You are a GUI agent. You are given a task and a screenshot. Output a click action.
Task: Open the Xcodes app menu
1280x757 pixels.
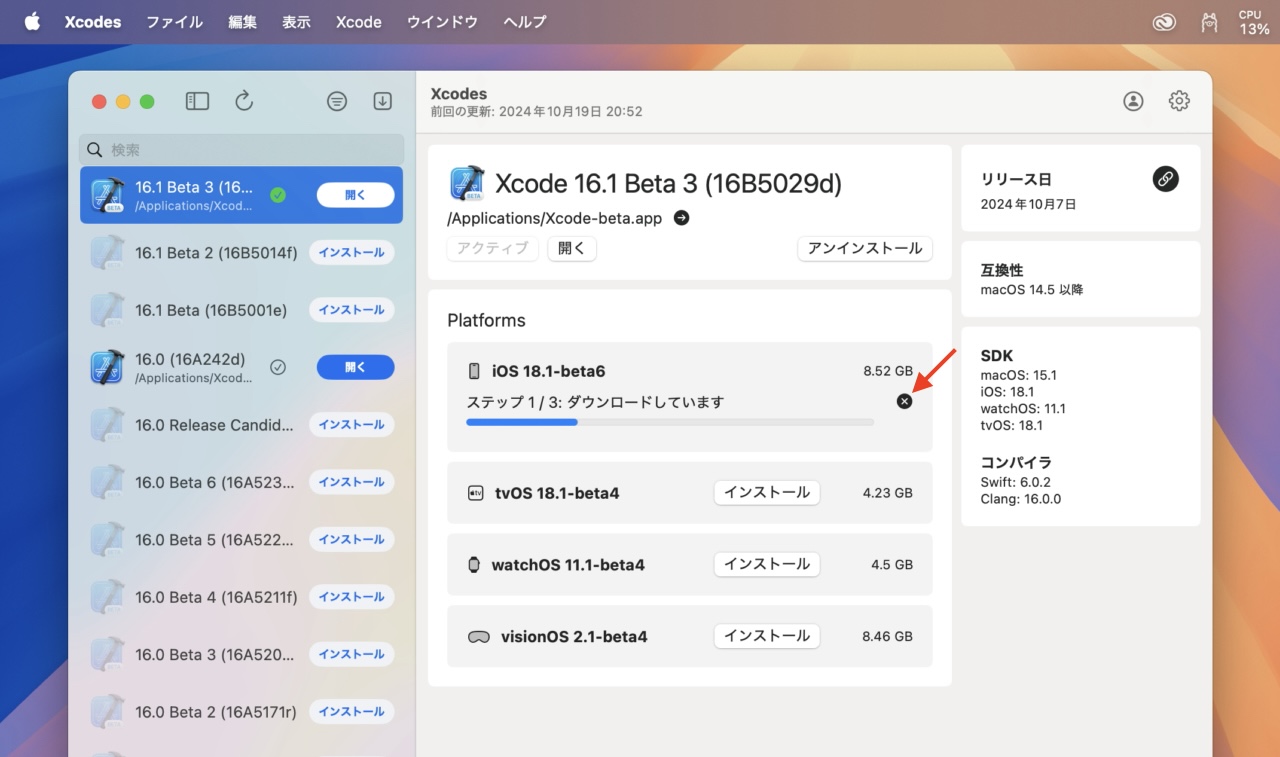coord(92,22)
